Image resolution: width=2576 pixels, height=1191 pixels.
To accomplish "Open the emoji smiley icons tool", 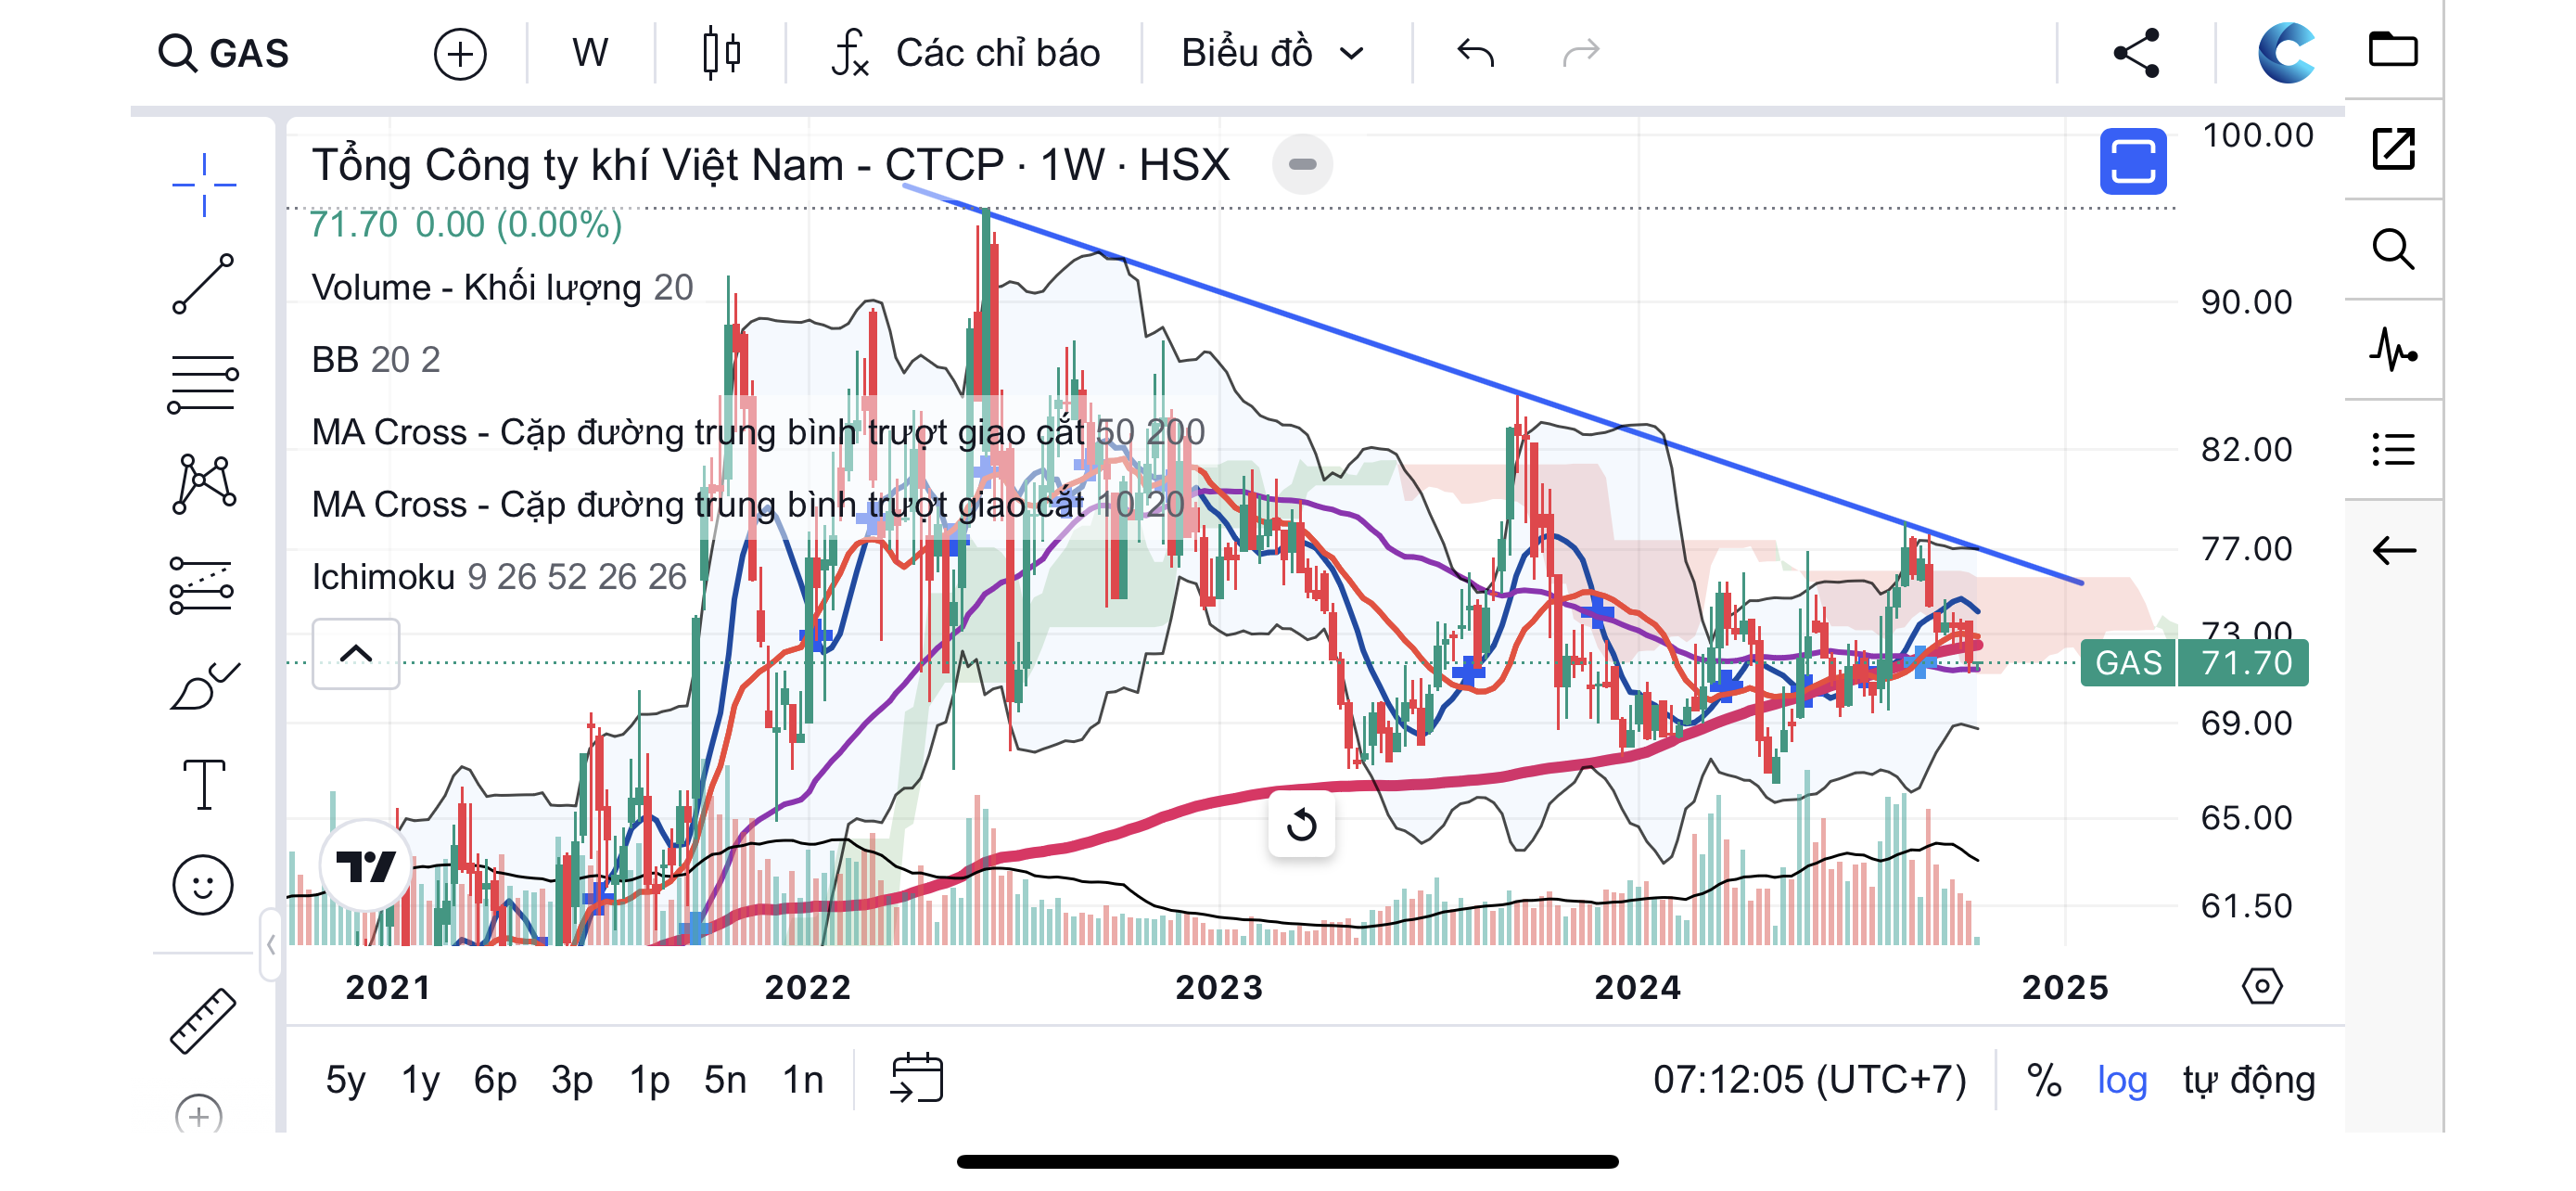I will [x=203, y=885].
